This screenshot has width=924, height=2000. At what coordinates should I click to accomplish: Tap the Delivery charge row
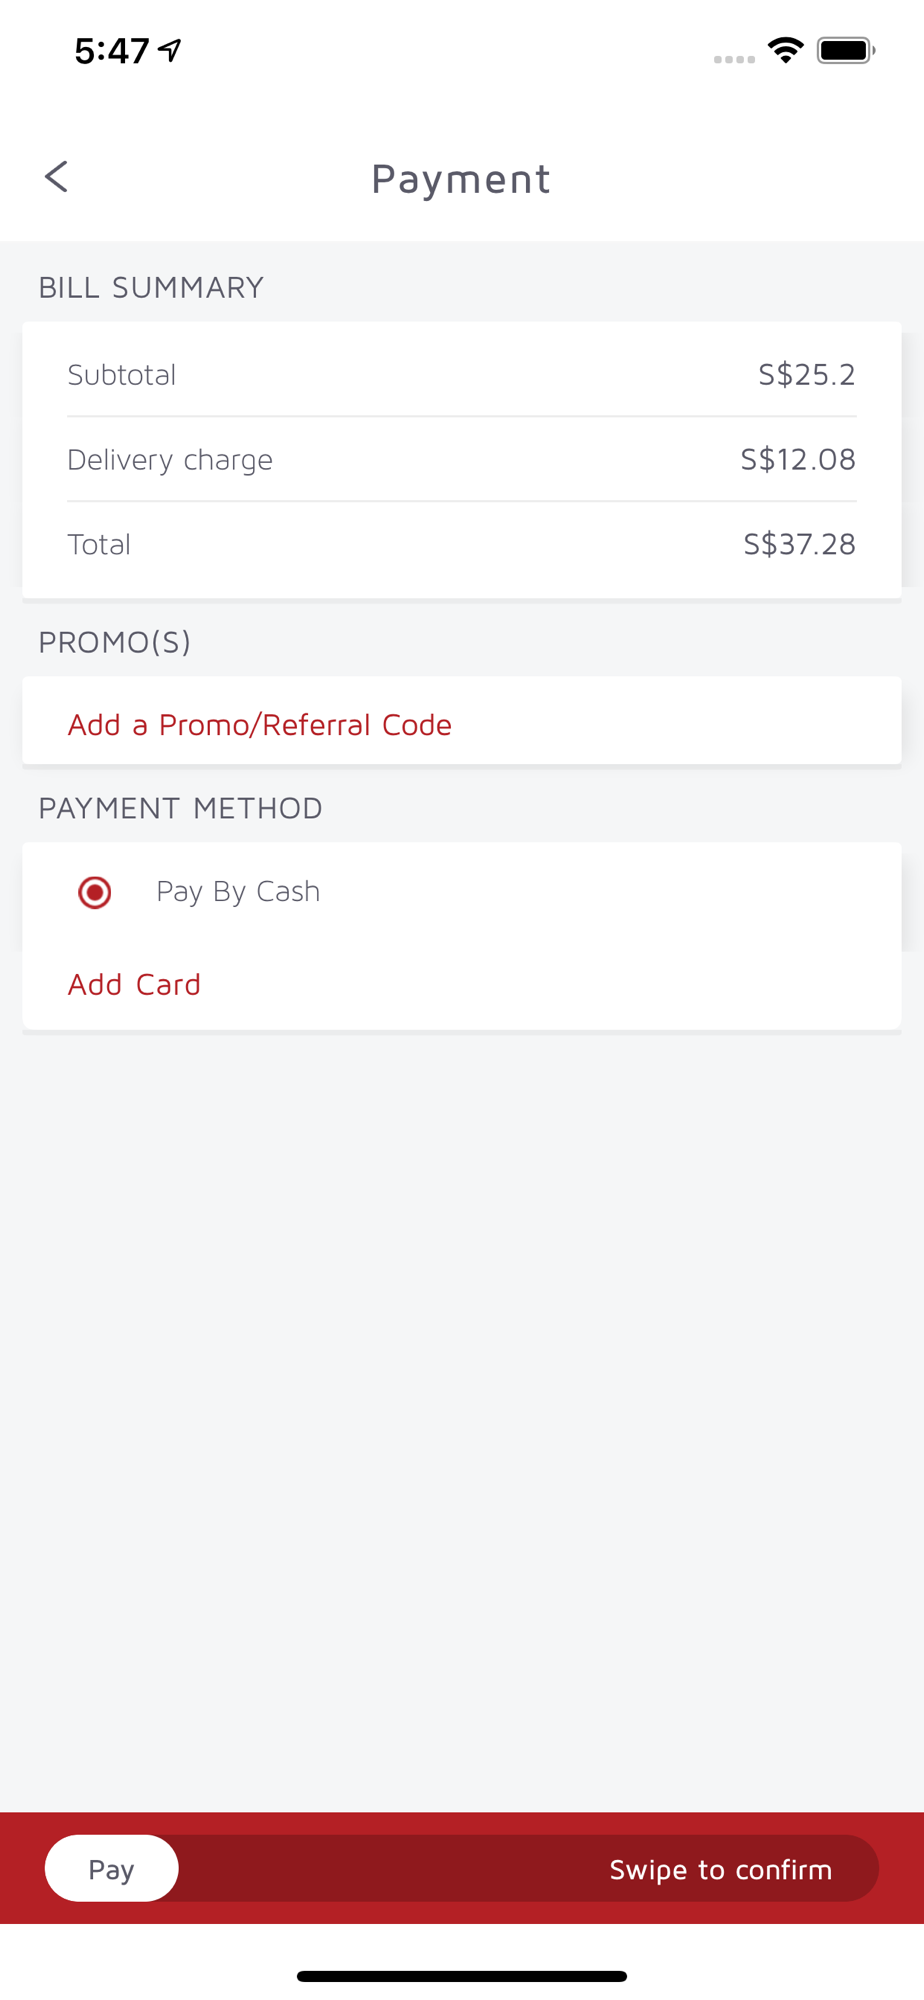click(x=462, y=459)
